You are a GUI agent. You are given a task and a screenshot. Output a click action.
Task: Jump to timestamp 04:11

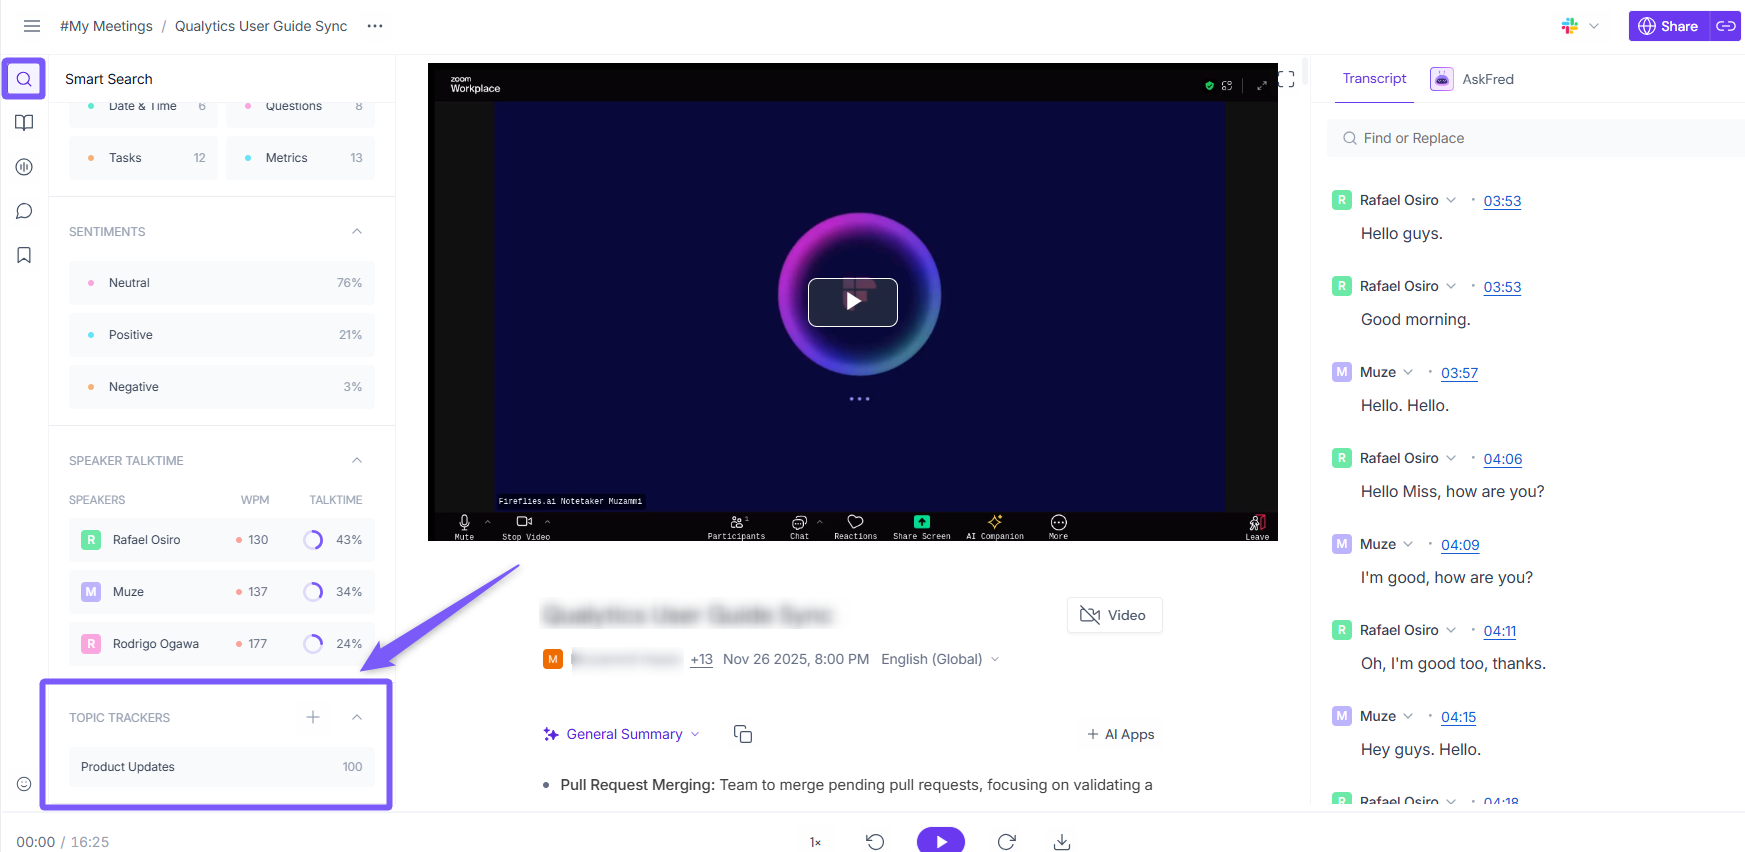click(1500, 631)
